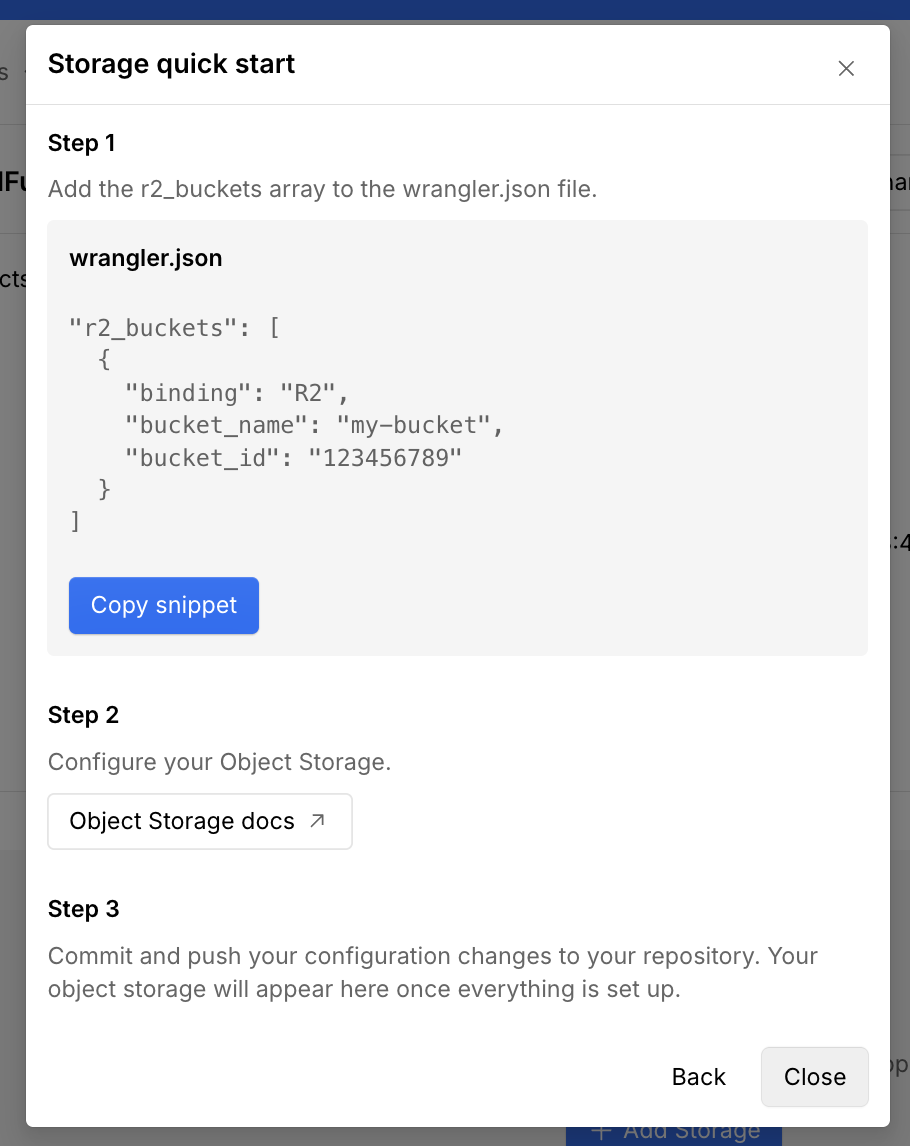Click the wrangler.json filename label

click(145, 258)
